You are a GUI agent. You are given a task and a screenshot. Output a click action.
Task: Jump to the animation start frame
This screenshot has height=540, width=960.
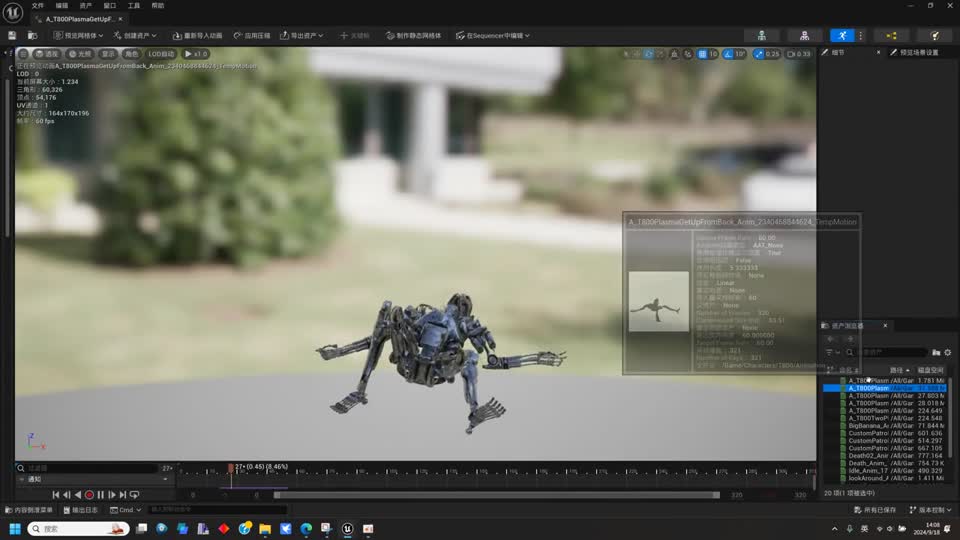pos(56,495)
